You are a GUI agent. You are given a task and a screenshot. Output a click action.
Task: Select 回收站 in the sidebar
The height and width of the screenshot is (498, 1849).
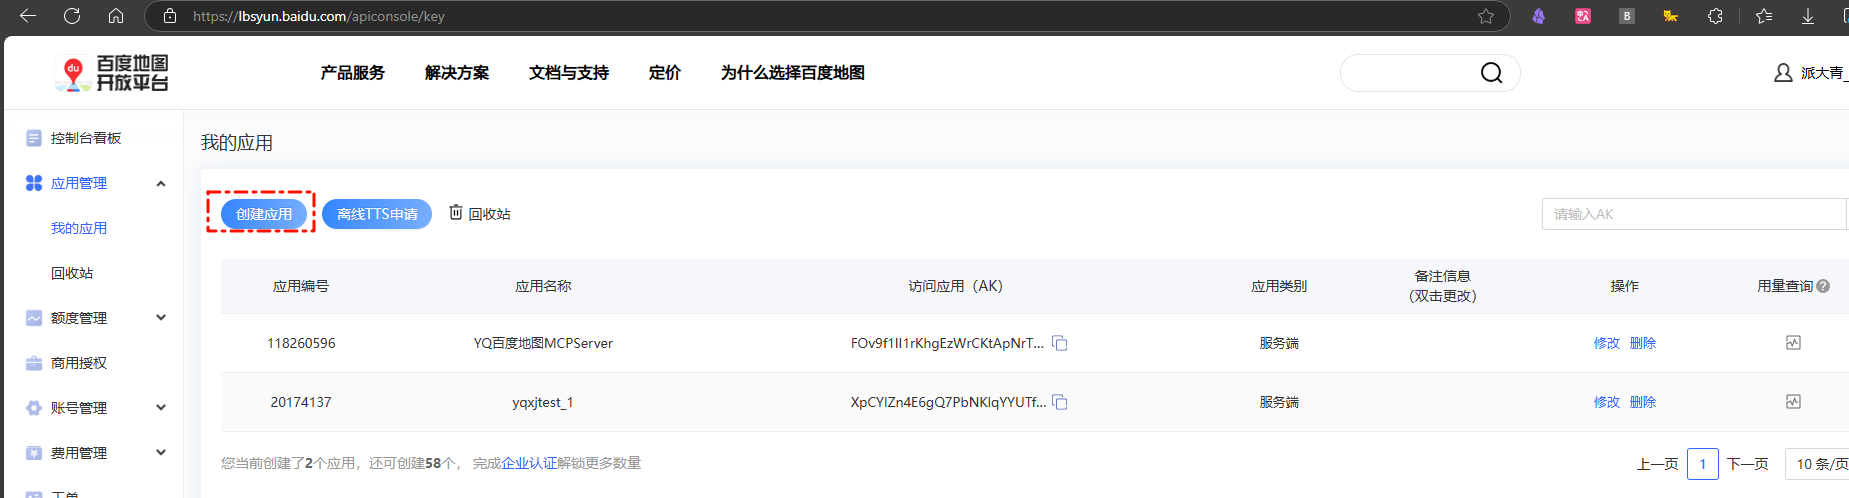click(x=72, y=273)
